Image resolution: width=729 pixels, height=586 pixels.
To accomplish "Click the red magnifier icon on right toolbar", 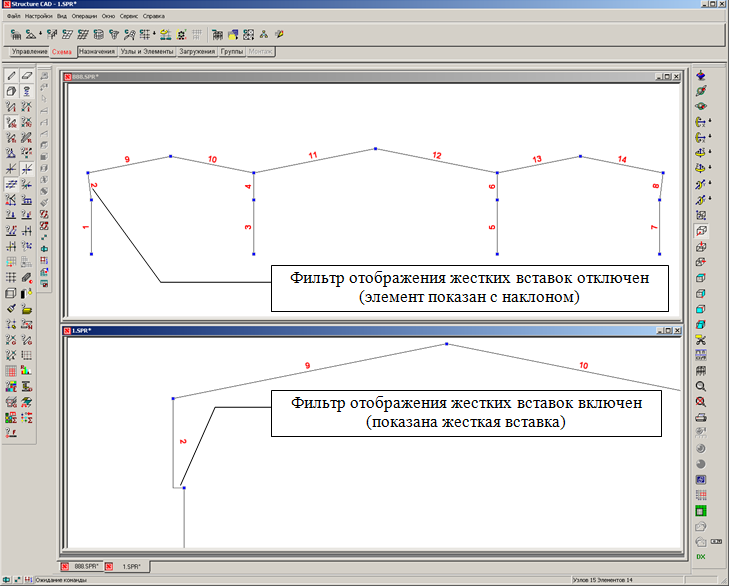I will (701, 401).
